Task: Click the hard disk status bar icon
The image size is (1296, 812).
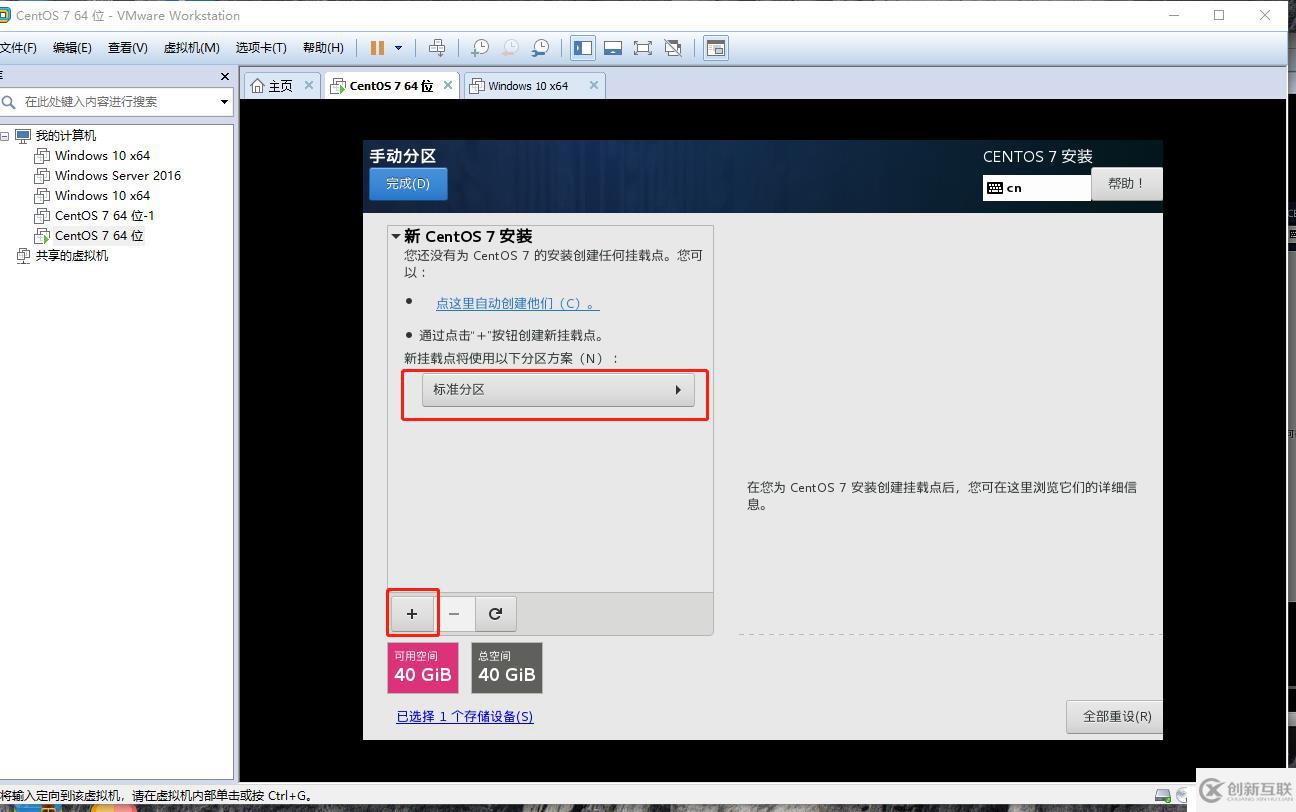Action: click(x=1163, y=796)
